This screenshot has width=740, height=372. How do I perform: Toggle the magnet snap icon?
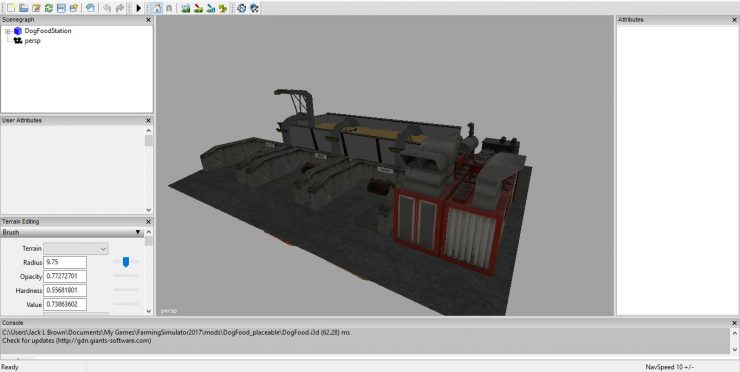(x=169, y=8)
